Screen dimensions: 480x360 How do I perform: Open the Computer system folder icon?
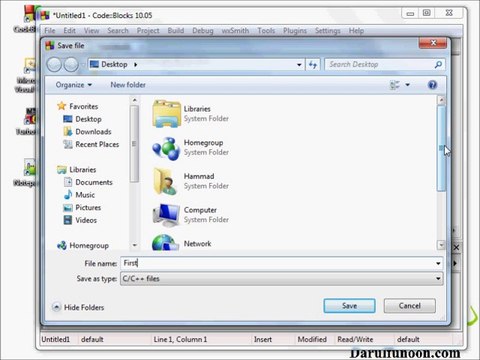coord(166,215)
